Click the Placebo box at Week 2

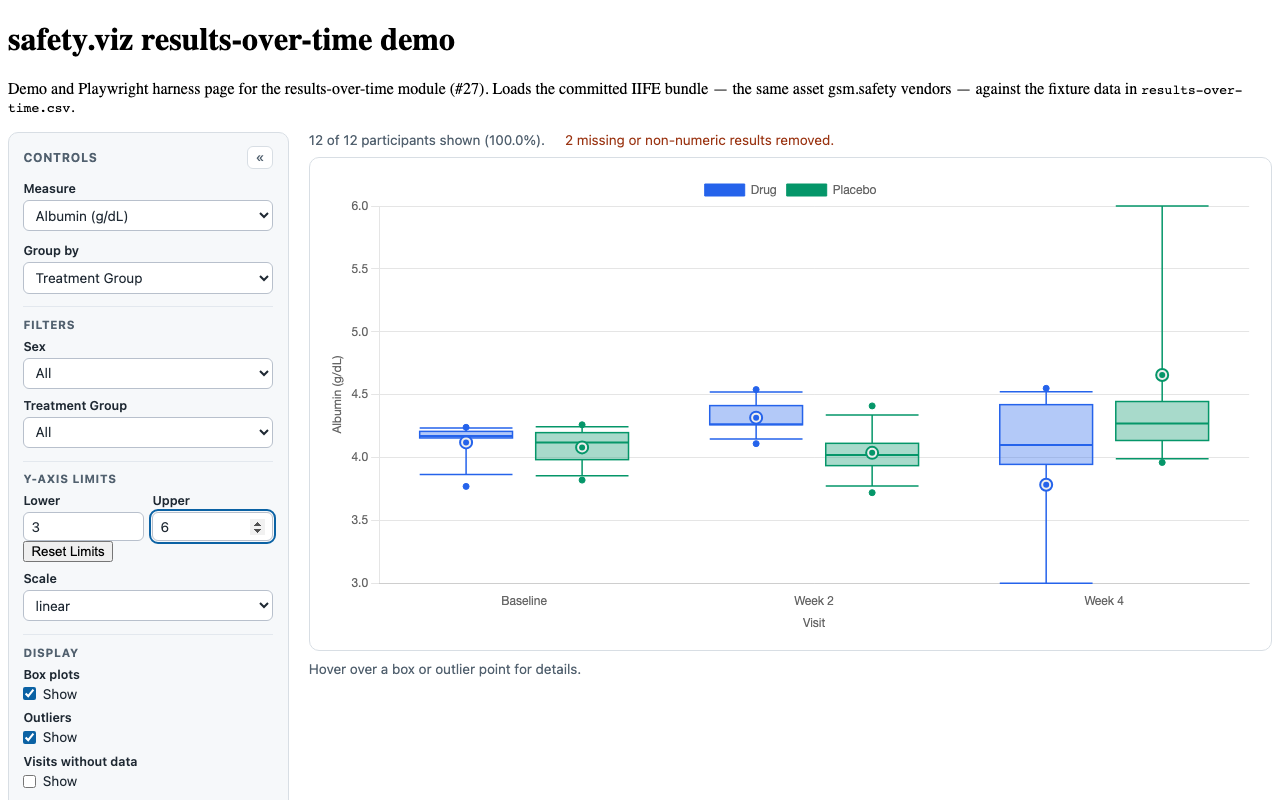[872, 454]
